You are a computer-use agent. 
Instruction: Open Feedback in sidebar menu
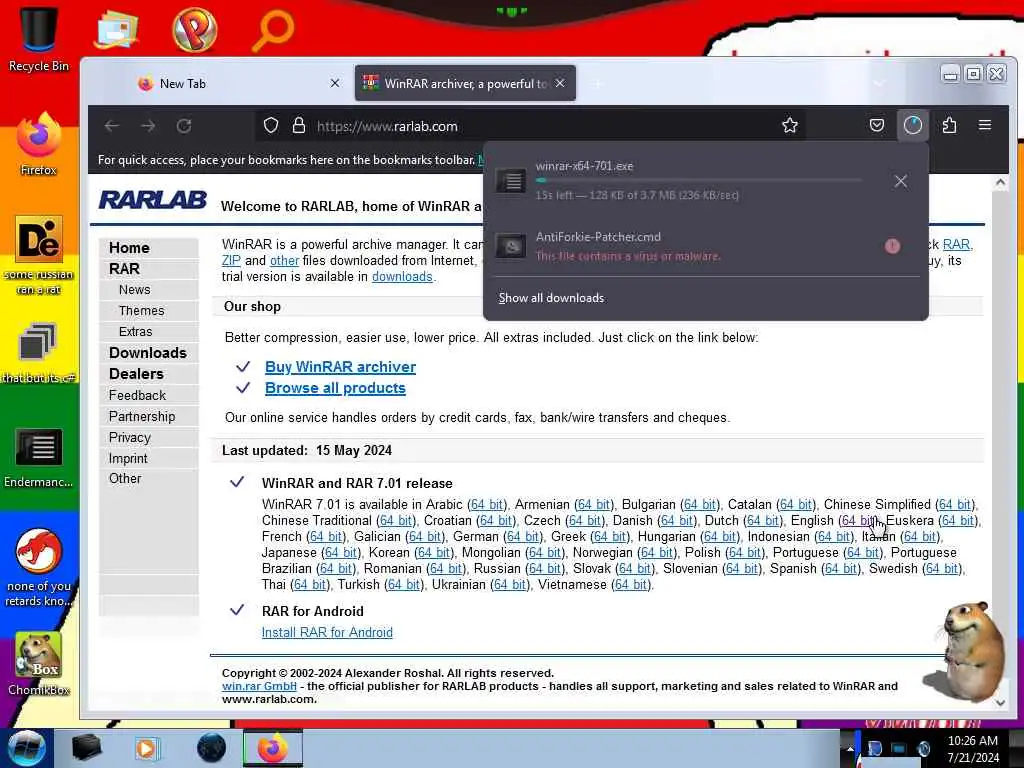click(137, 395)
